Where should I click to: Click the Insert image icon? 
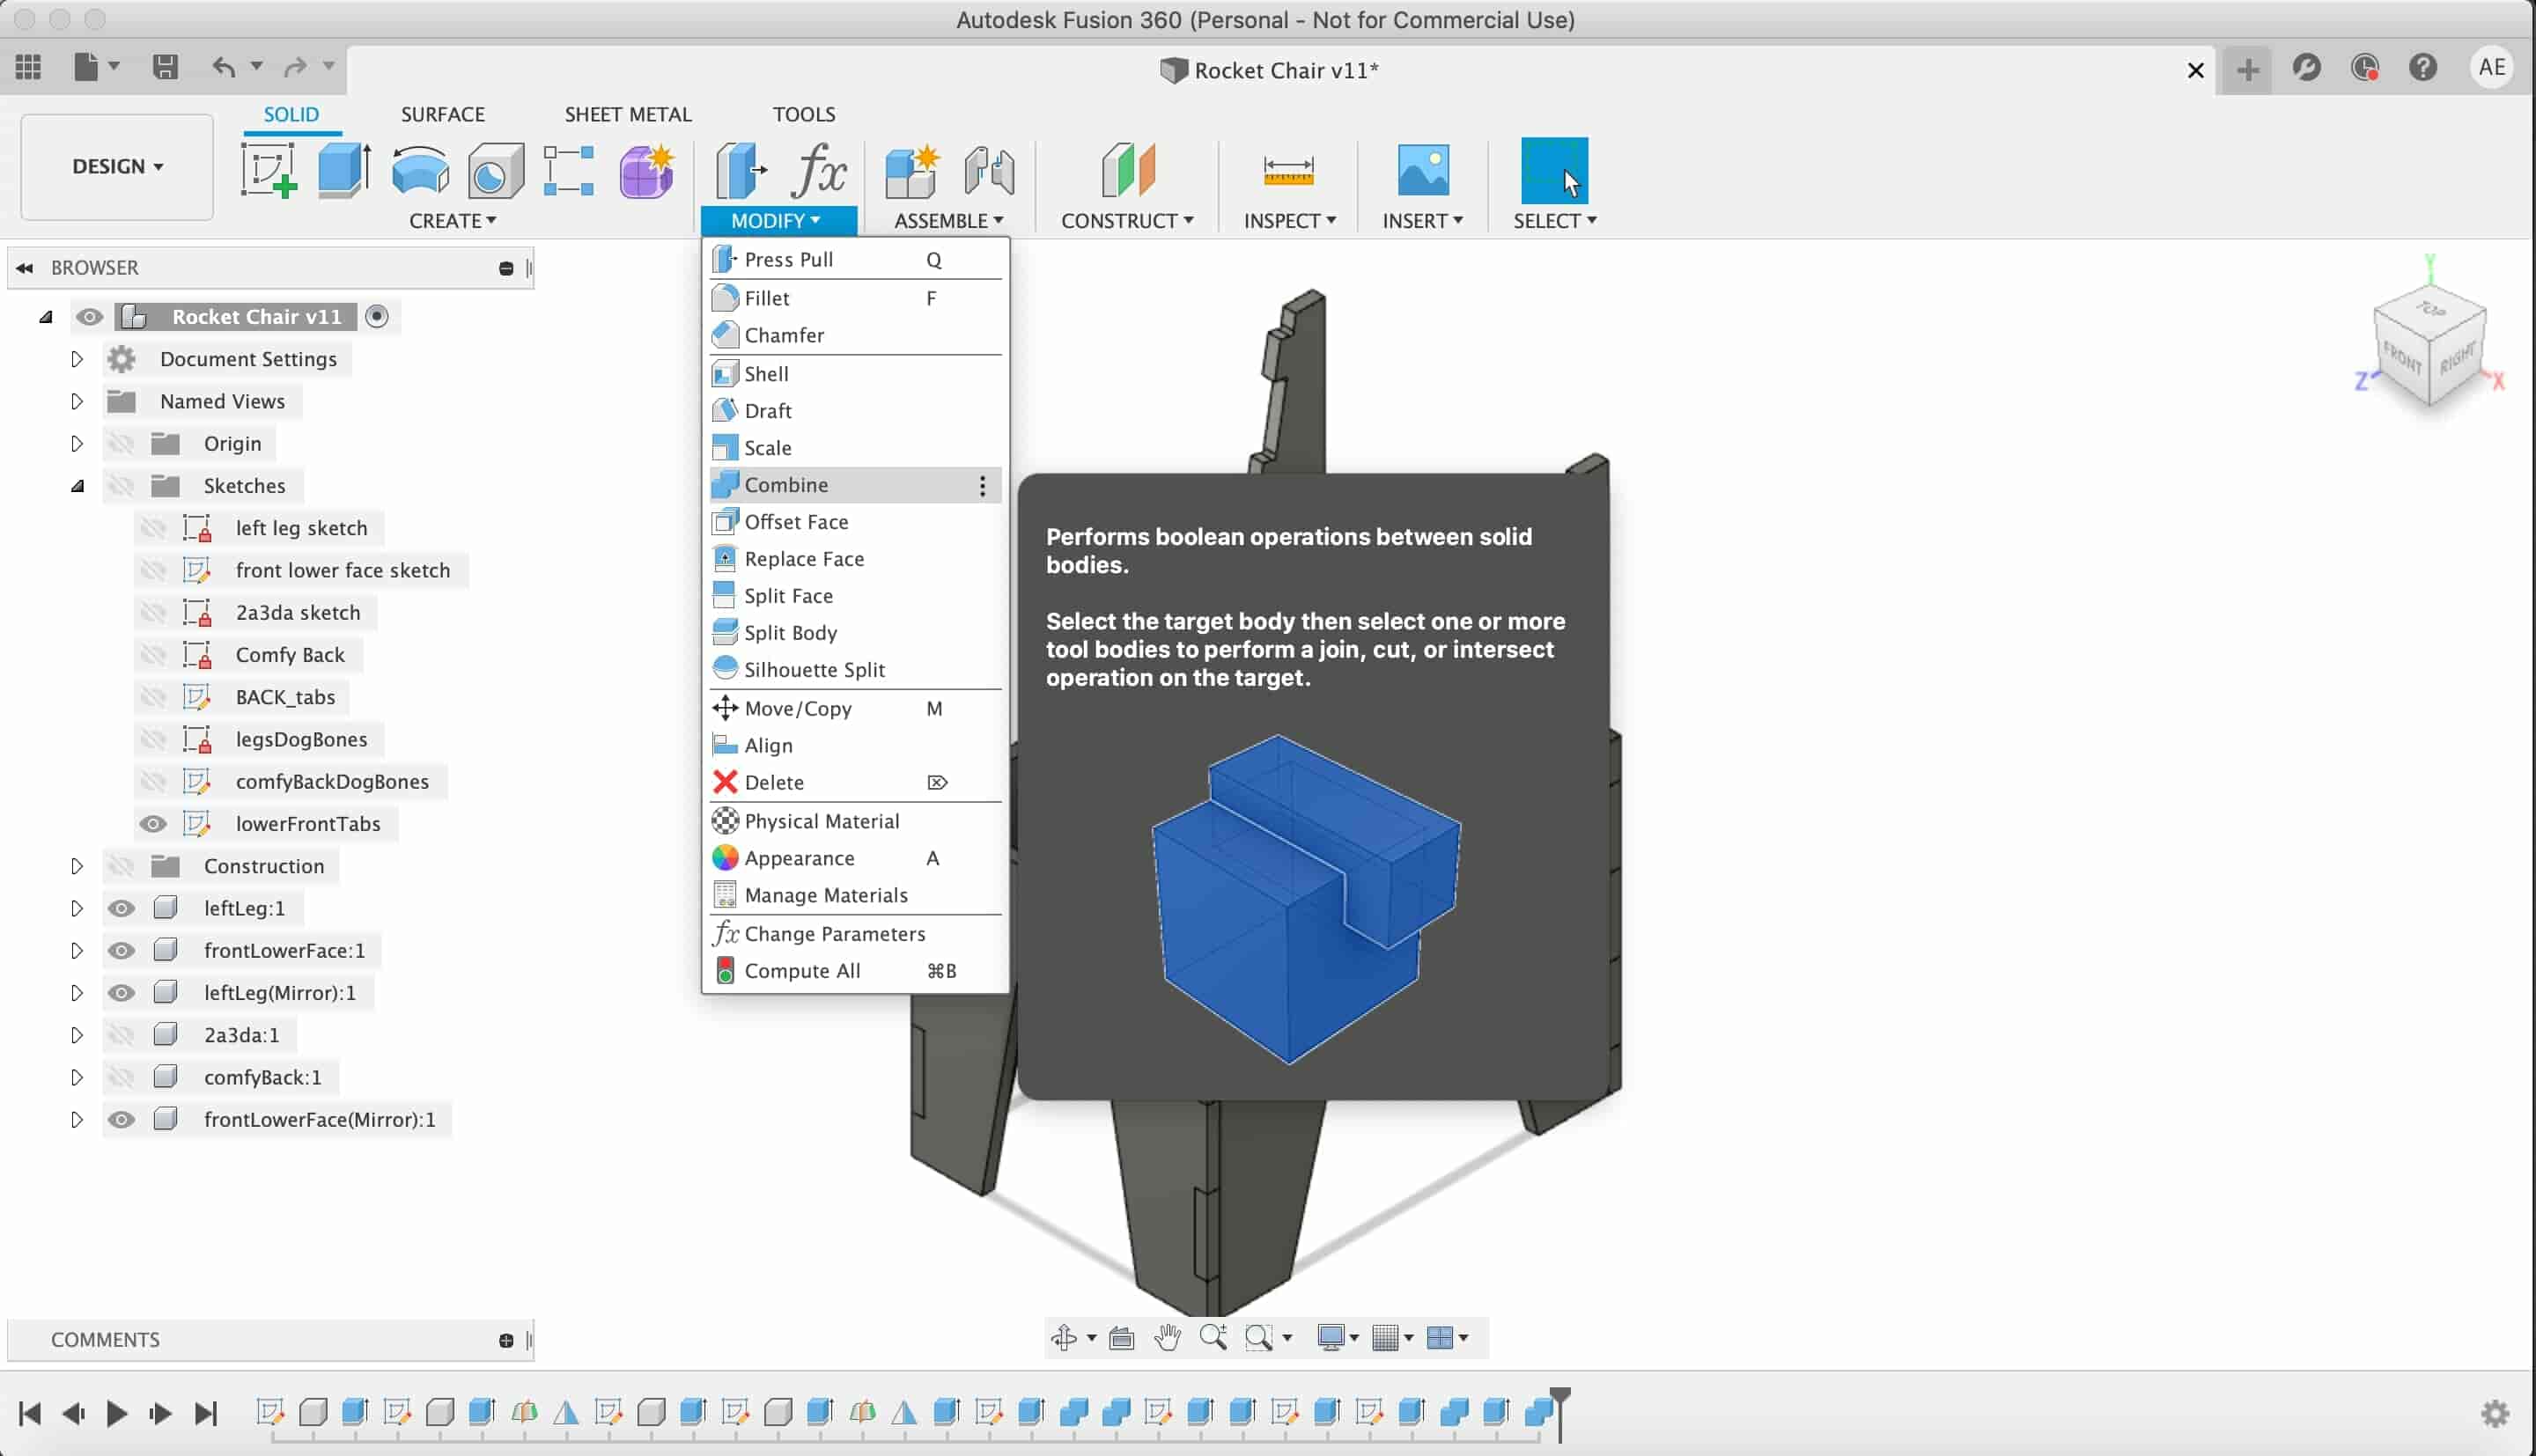(1422, 170)
